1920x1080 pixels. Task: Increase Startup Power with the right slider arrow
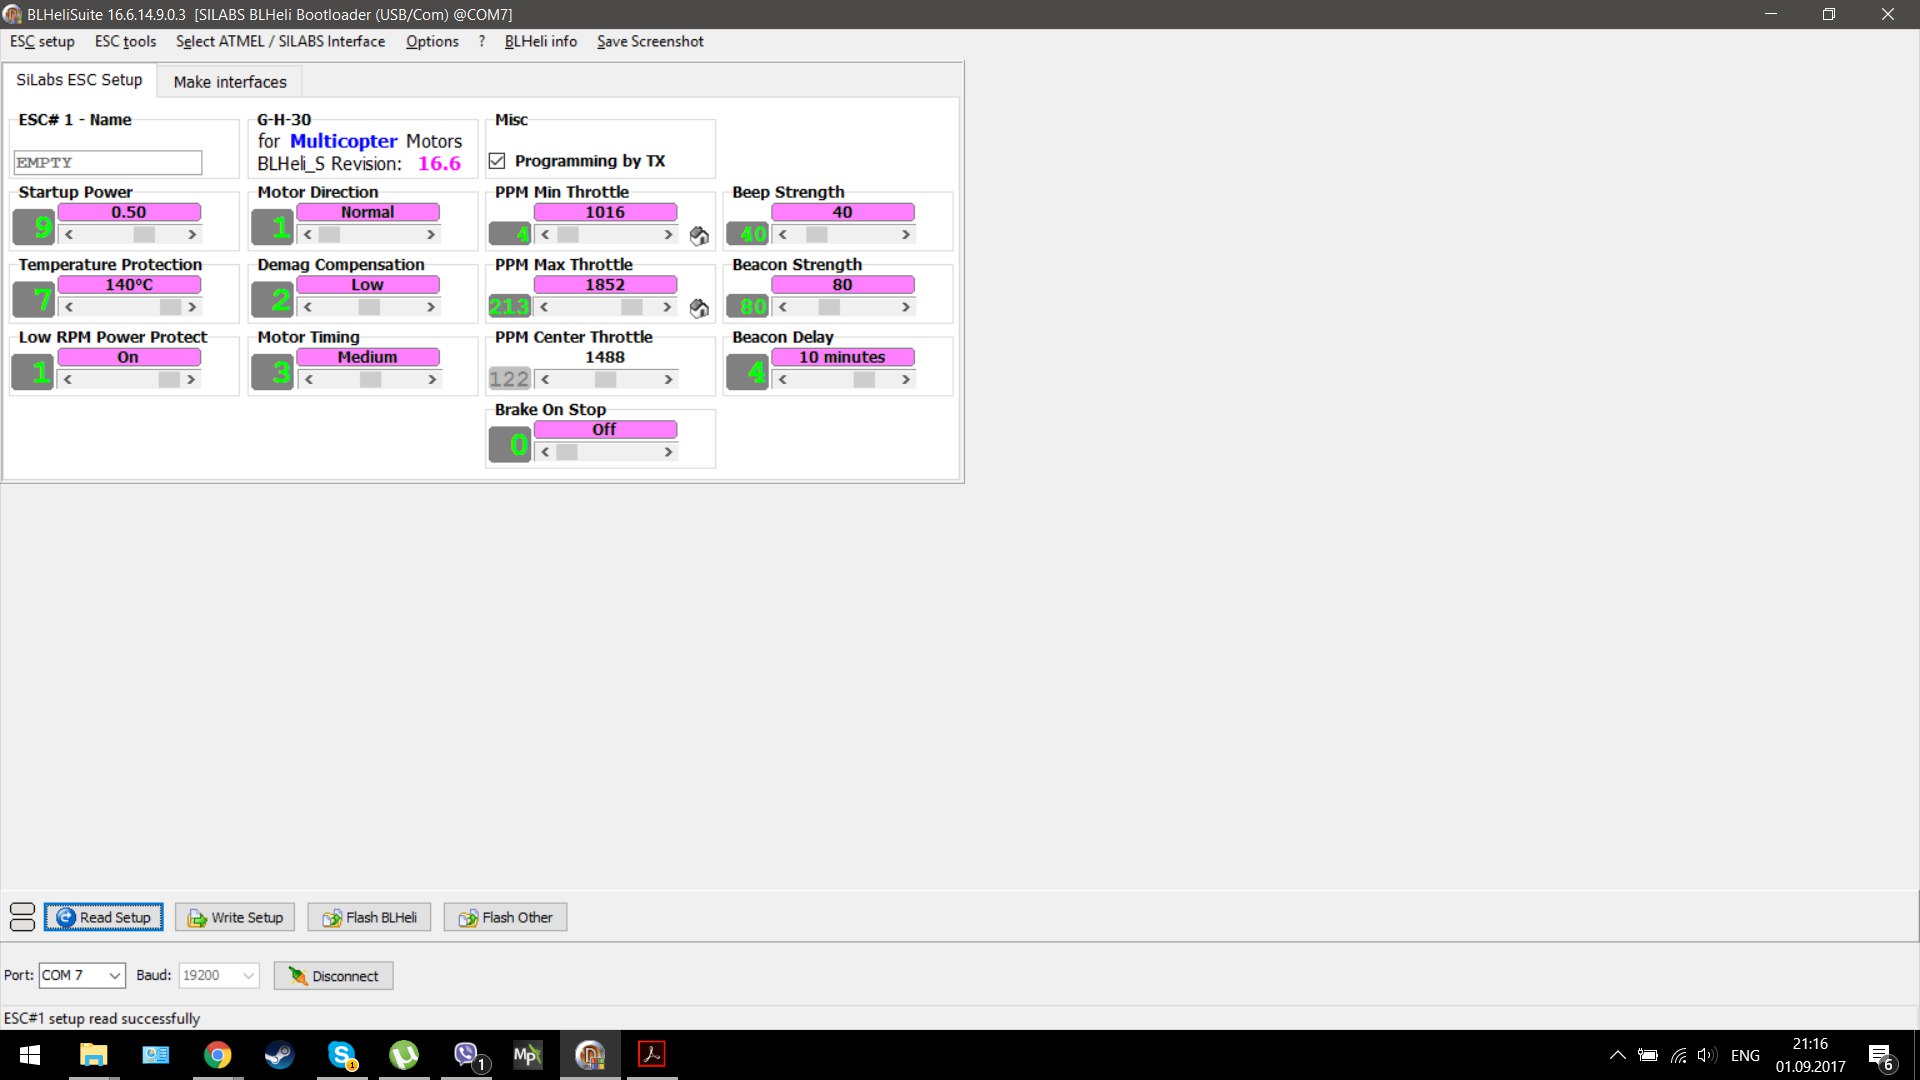coord(192,235)
